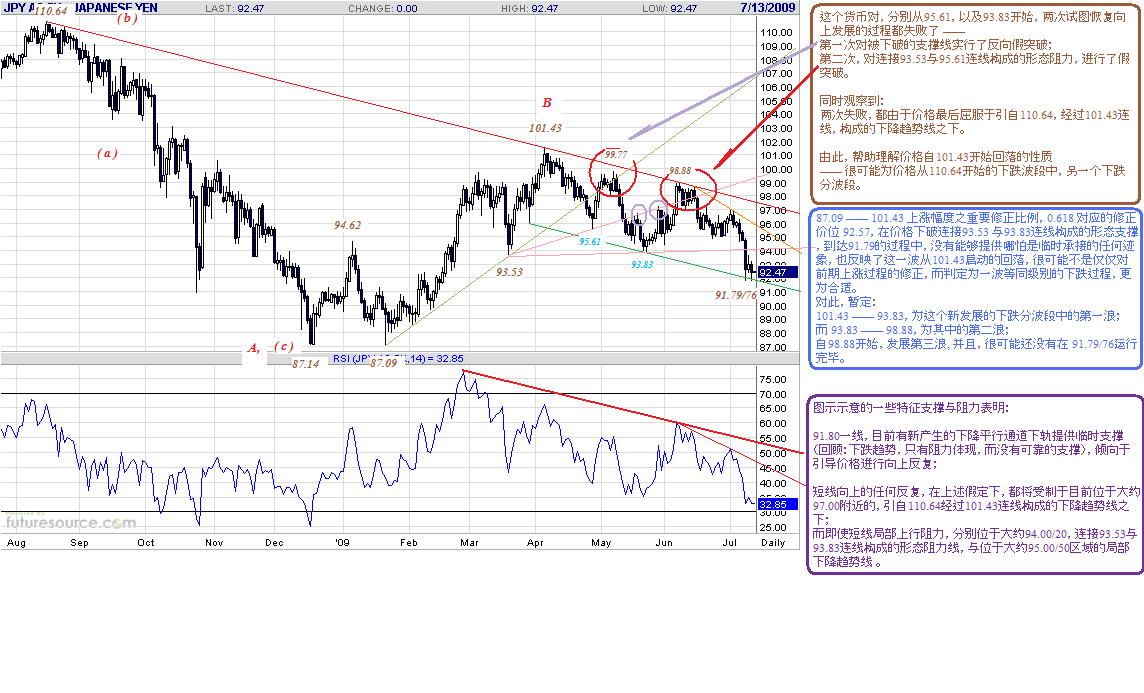The width and height of the screenshot is (1144, 693).
Task: Click 107.00 on the price axis
Action: [x=776, y=74]
